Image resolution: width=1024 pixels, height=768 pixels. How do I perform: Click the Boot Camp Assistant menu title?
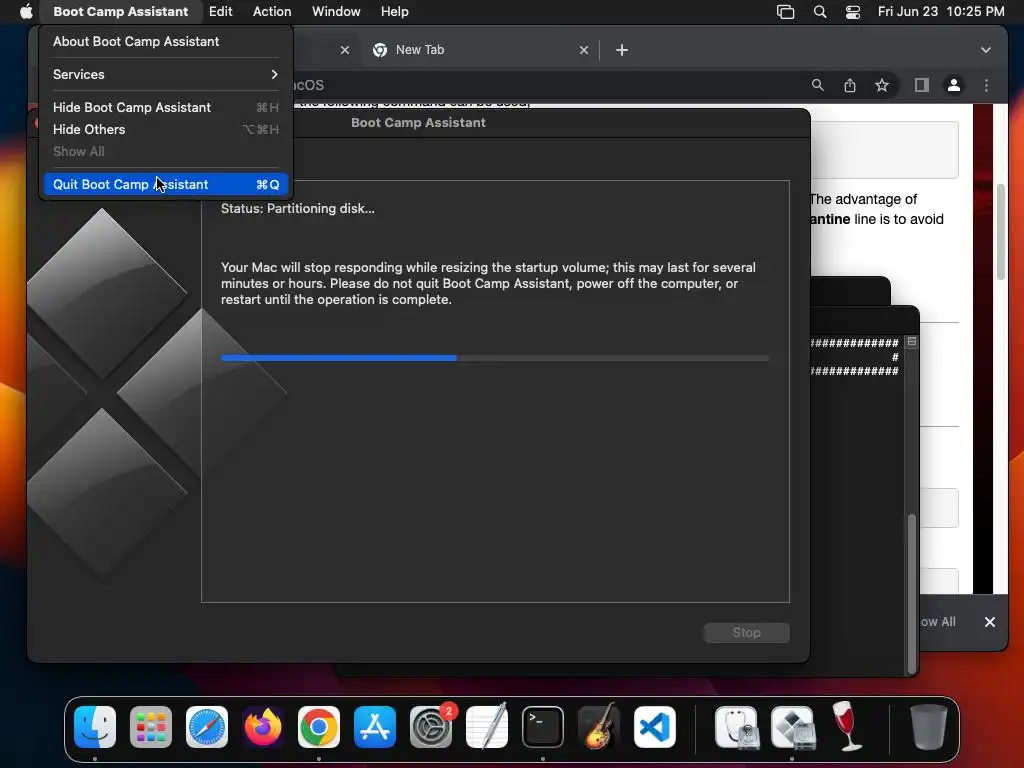pyautogui.click(x=120, y=11)
